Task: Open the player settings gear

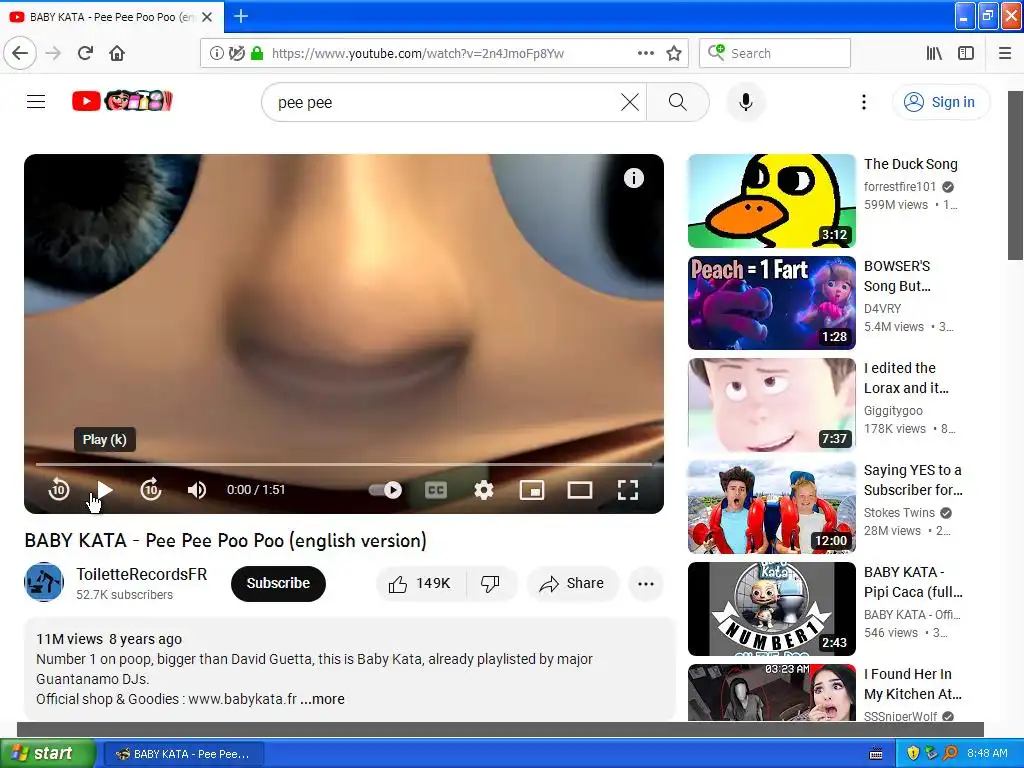Action: [484, 490]
